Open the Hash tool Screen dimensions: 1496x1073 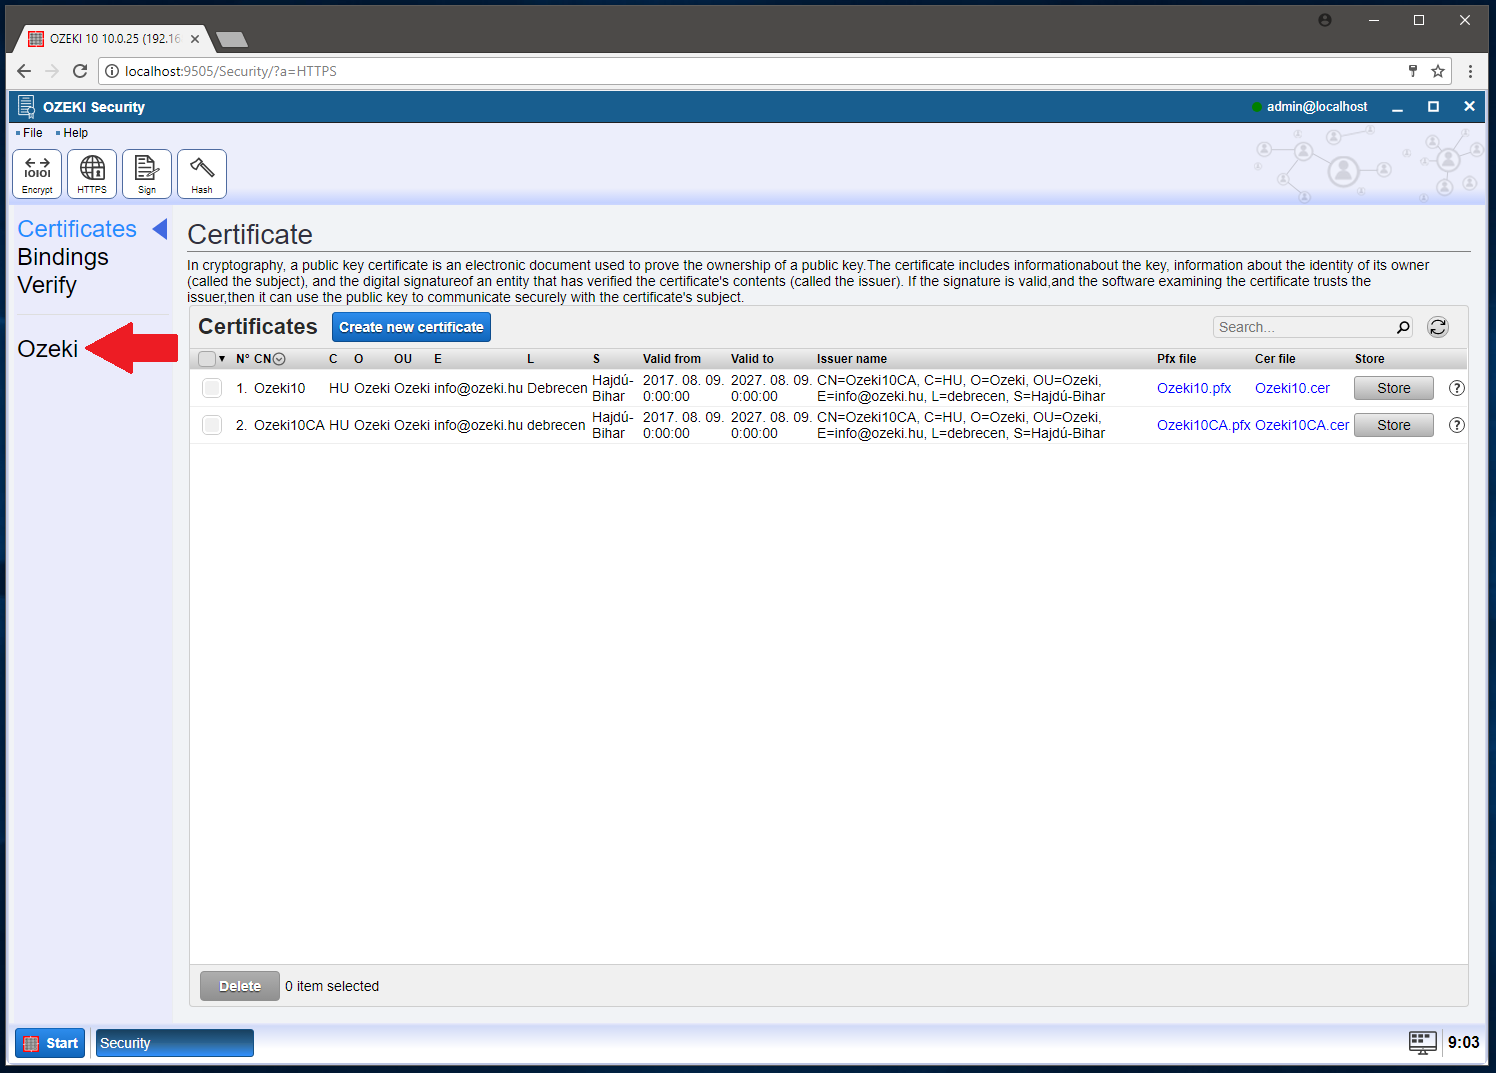(202, 174)
